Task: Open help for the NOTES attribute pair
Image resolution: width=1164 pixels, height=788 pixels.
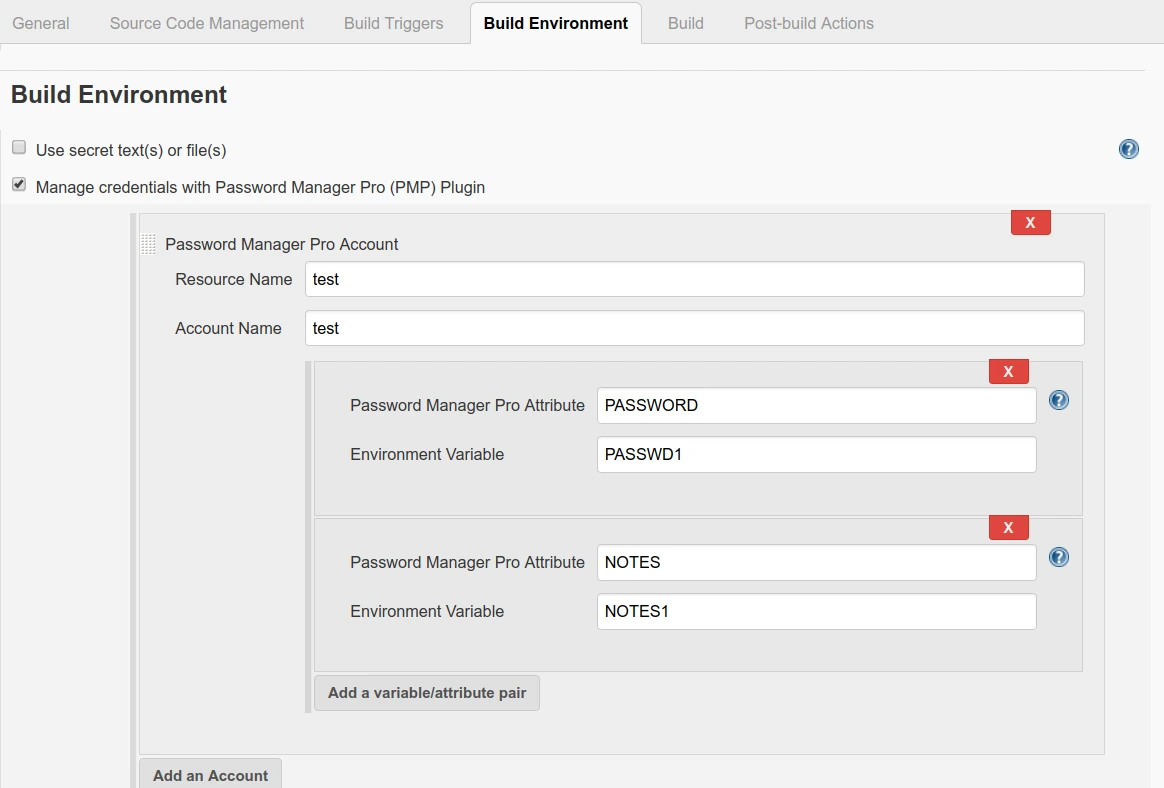Action: [x=1058, y=557]
